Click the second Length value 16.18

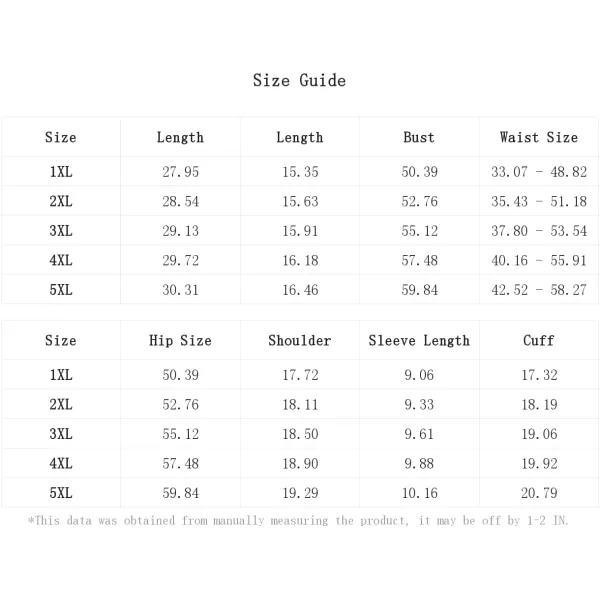pos(300,260)
